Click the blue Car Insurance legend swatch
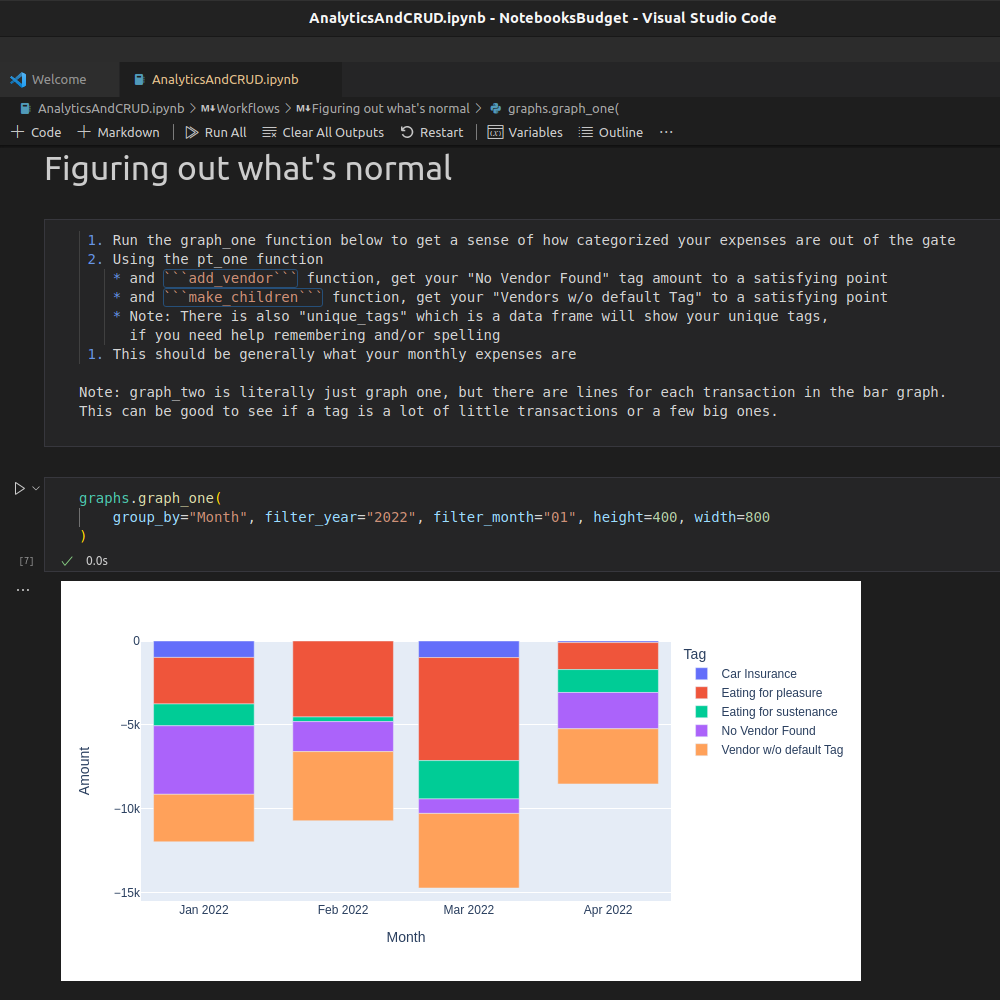The width and height of the screenshot is (1000, 1000). click(702, 674)
